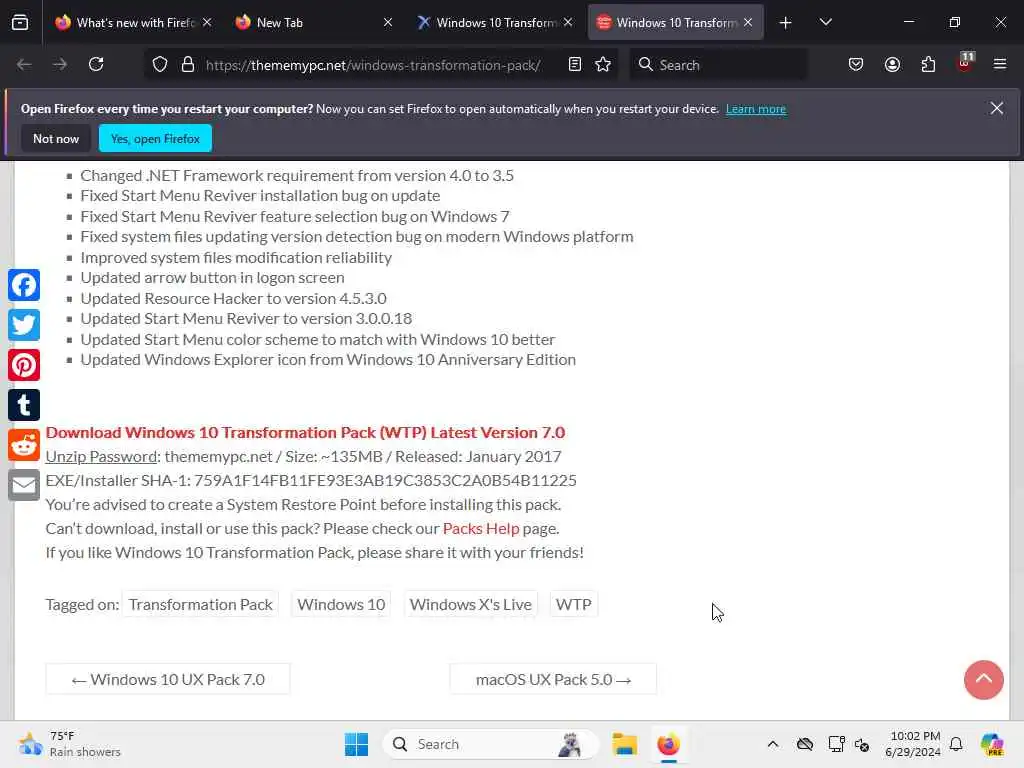Open uBlock extension icon with badge

[965, 63]
